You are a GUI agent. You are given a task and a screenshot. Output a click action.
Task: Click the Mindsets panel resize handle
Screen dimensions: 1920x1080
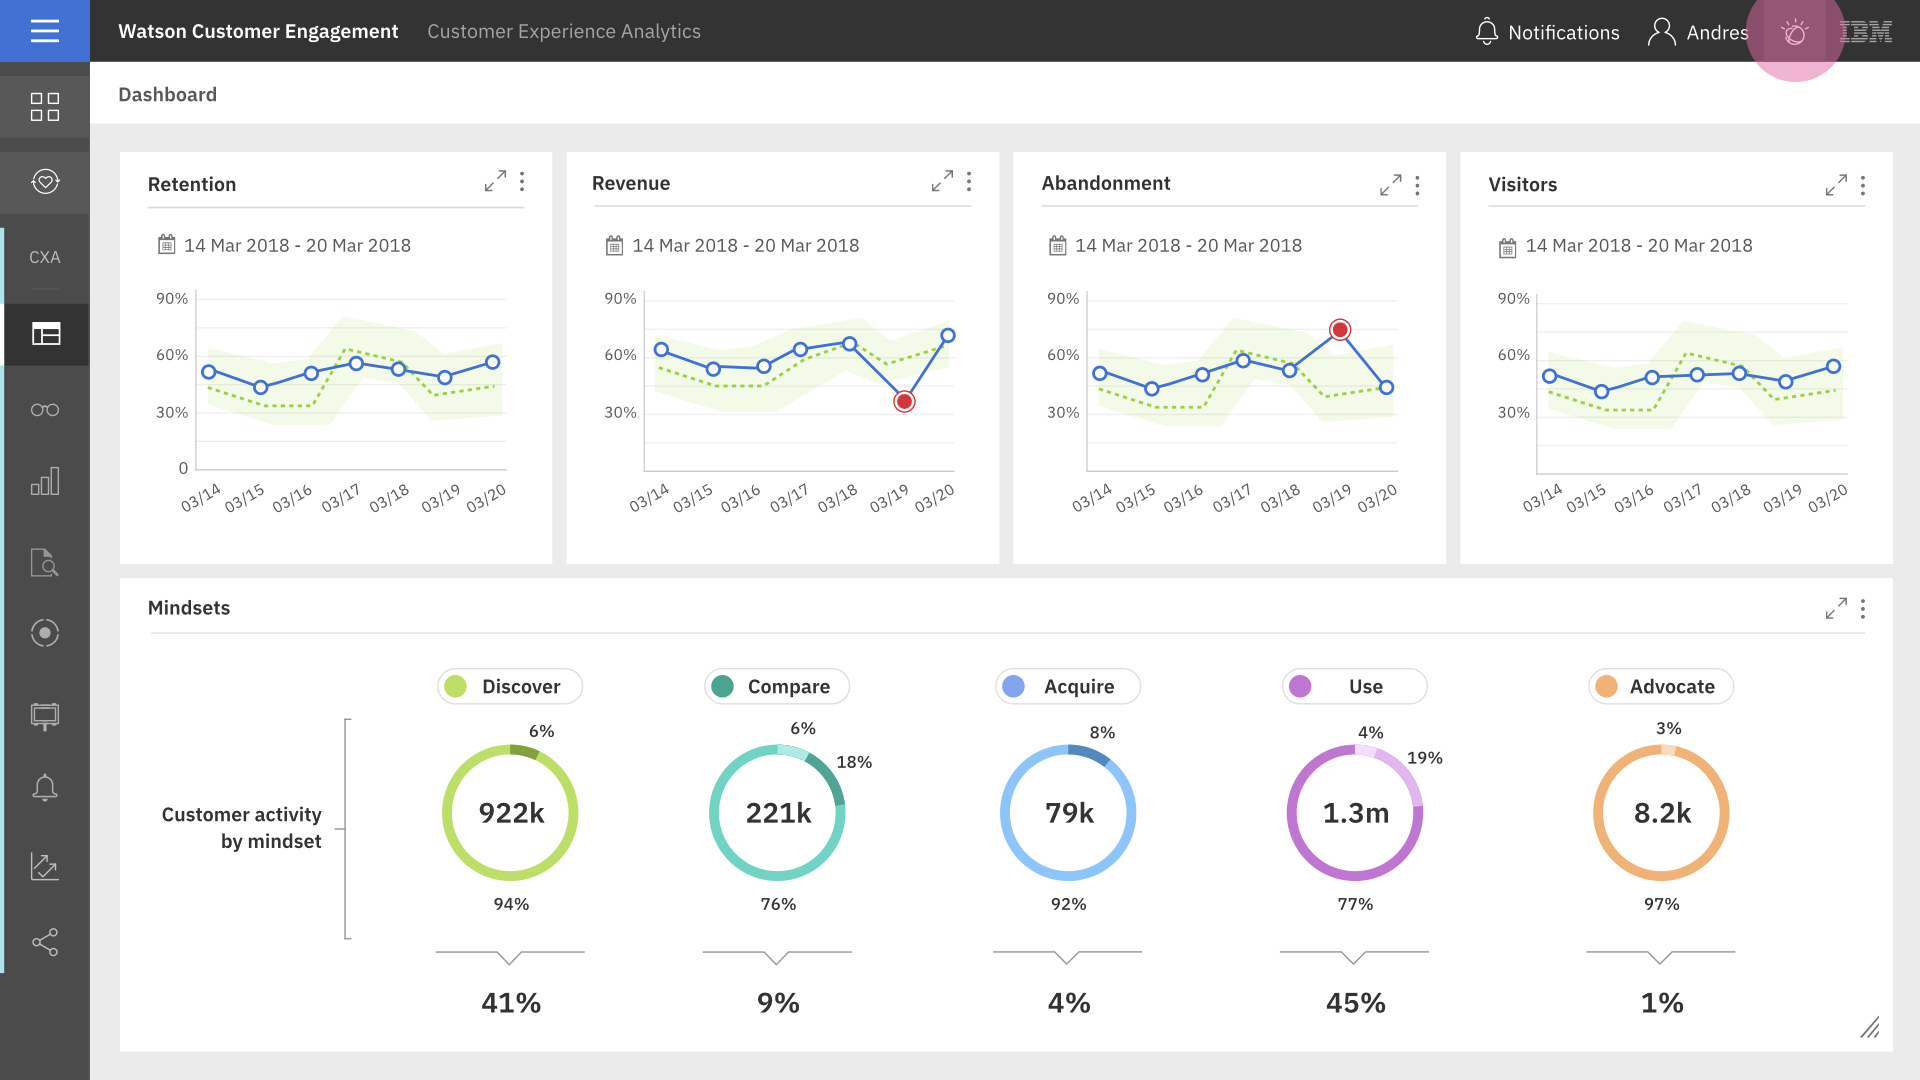tap(1870, 1027)
